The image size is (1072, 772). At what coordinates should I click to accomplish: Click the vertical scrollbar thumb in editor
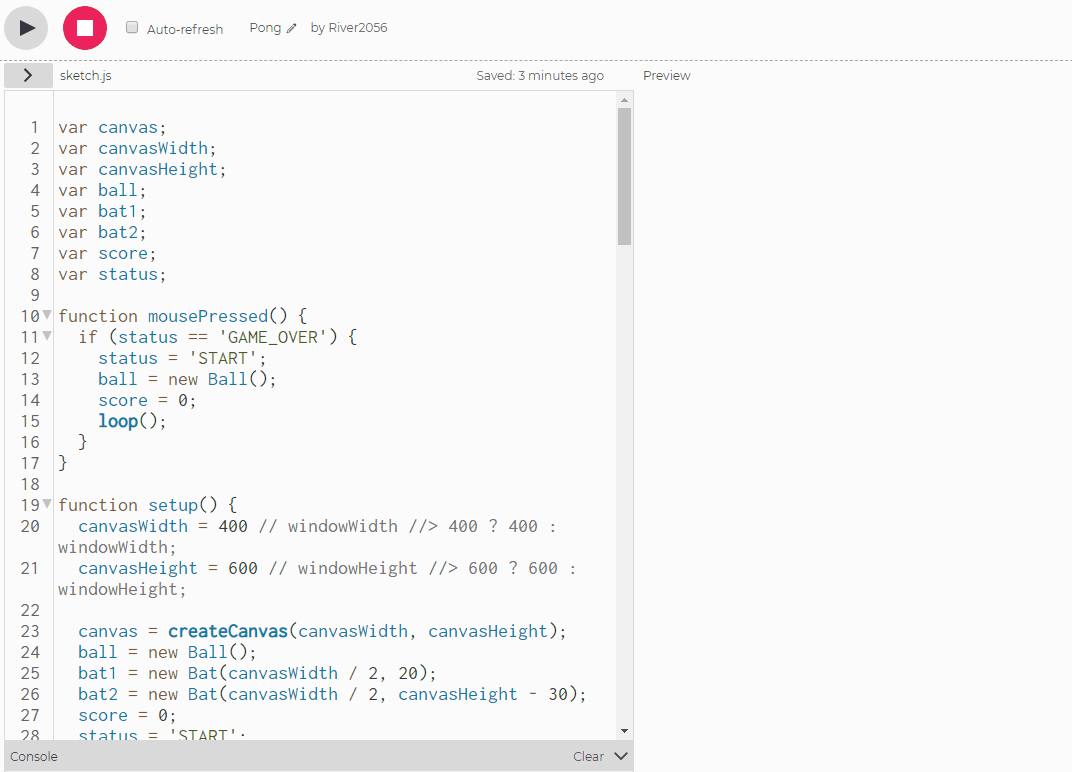624,176
